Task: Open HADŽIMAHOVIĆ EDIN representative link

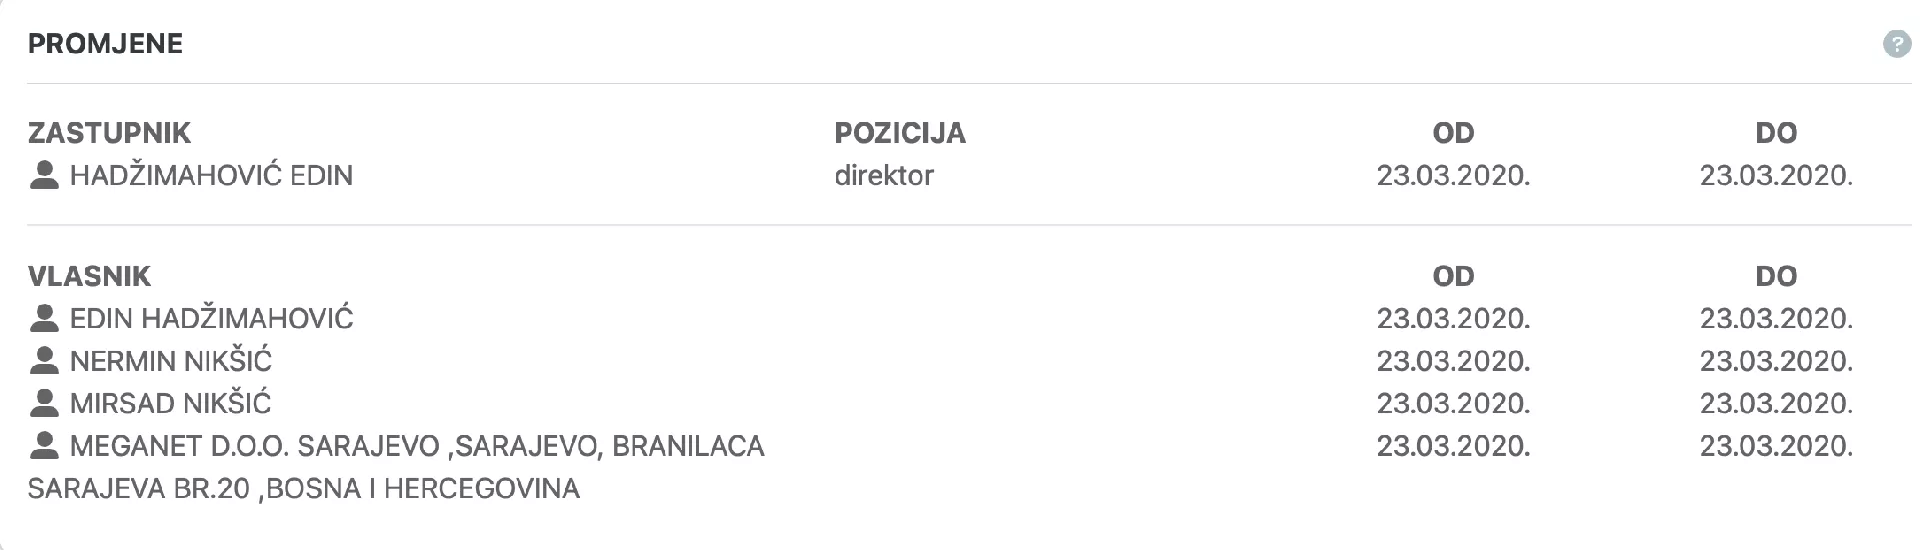Action: pyautogui.click(x=211, y=176)
